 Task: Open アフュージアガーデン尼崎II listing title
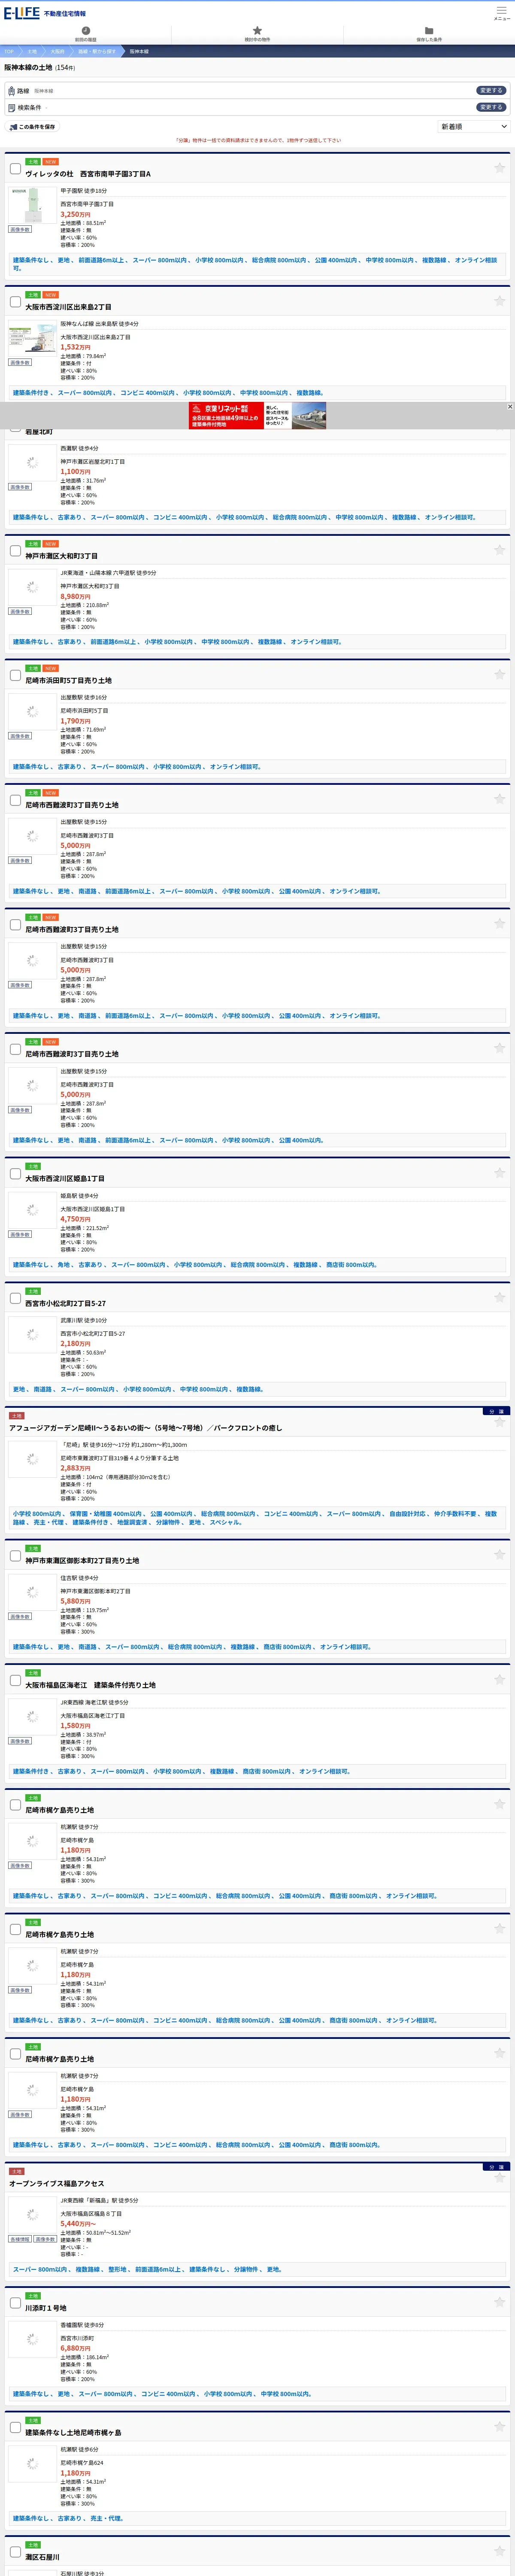[145, 1428]
